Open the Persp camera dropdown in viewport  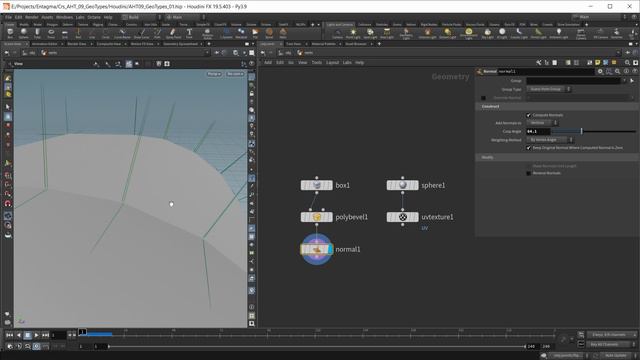[x=214, y=74]
